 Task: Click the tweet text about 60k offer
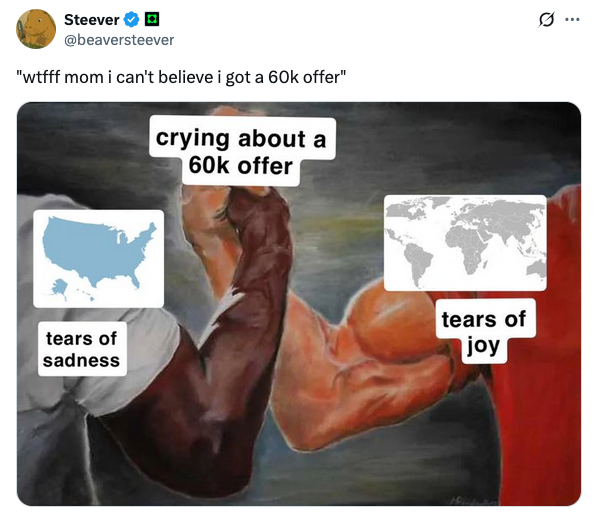[181, 77]
